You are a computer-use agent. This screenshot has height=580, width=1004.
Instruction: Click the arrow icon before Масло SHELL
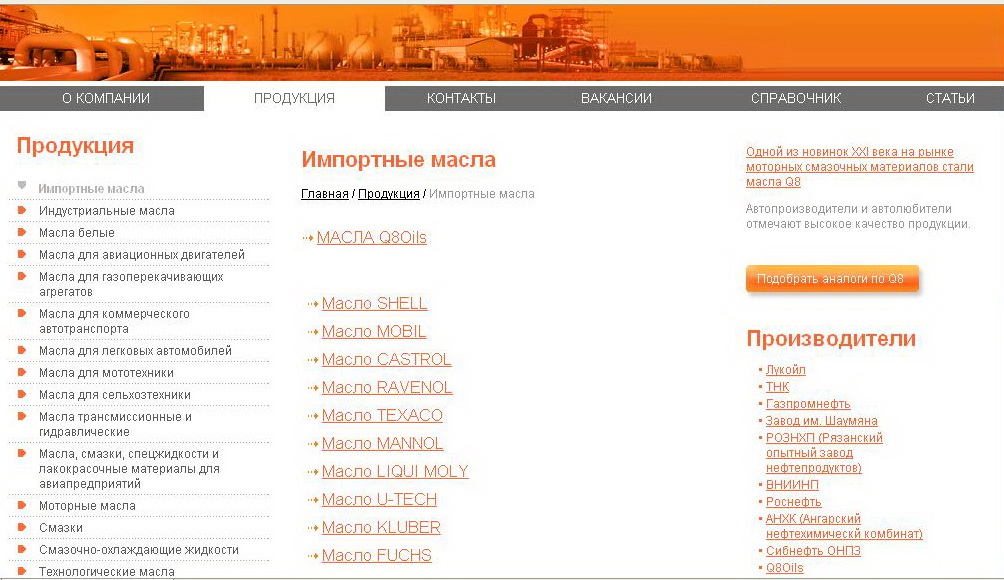(x=313, y=304)
